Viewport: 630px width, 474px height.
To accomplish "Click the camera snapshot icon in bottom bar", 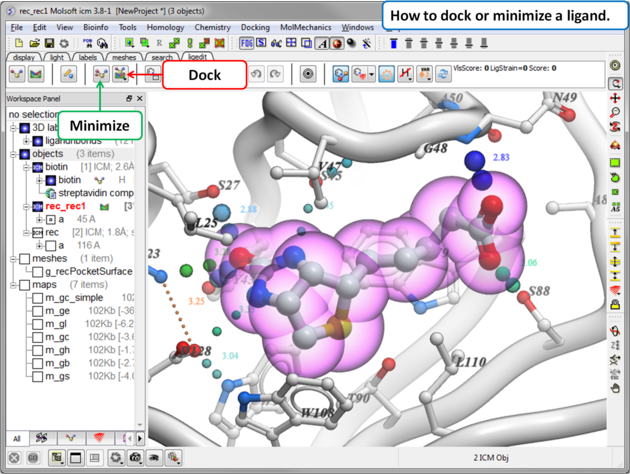I will 135,458.
